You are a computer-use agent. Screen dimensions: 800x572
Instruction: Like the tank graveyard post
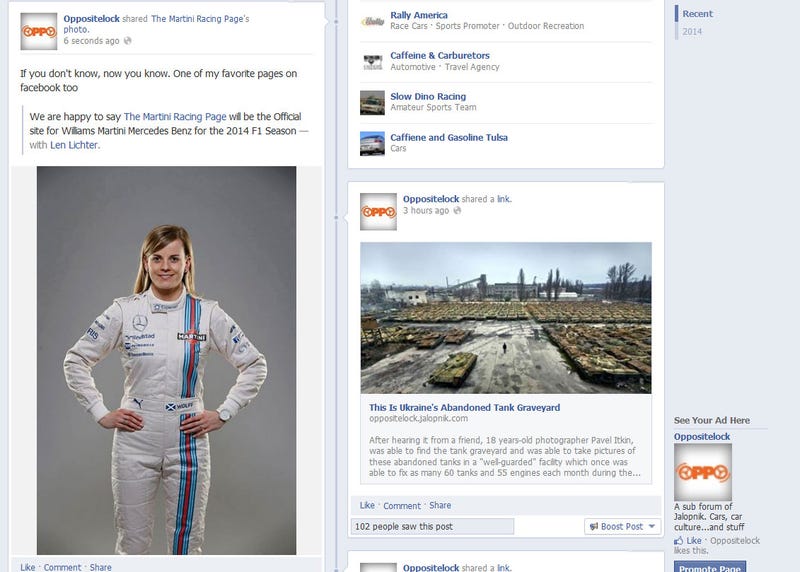coord(367,505)
